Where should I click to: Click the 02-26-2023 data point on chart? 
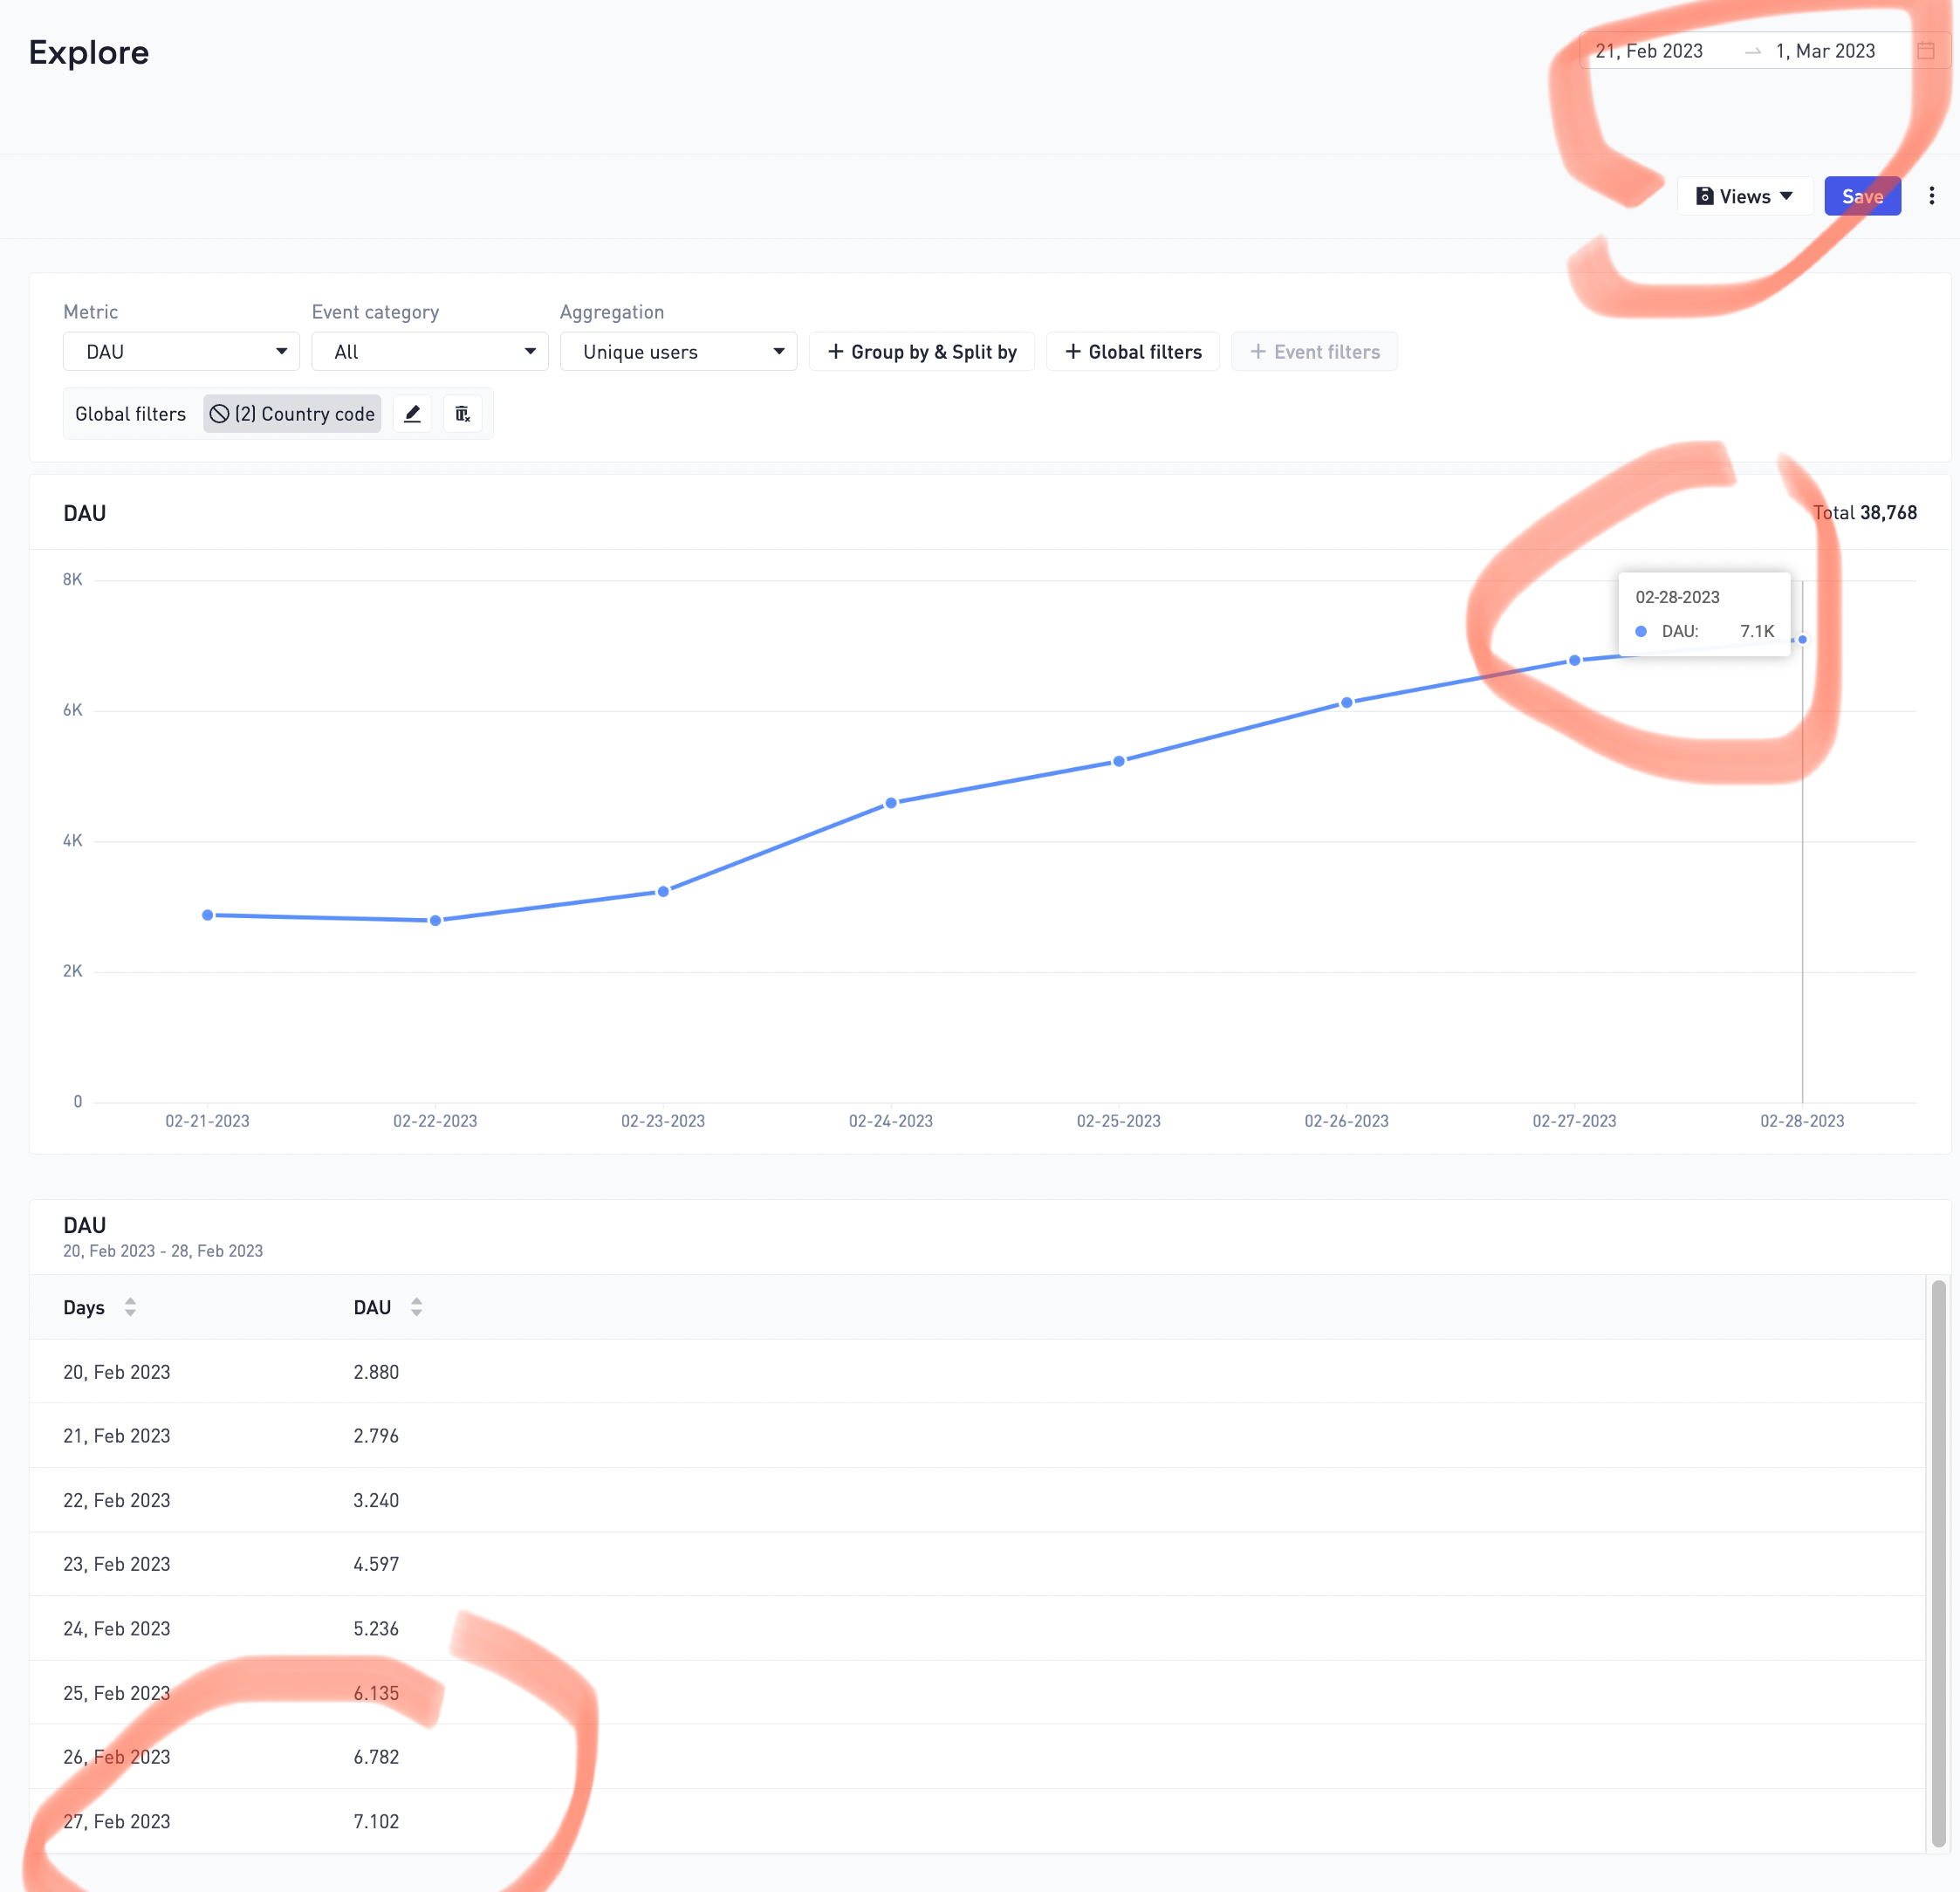click(1347, 702)
